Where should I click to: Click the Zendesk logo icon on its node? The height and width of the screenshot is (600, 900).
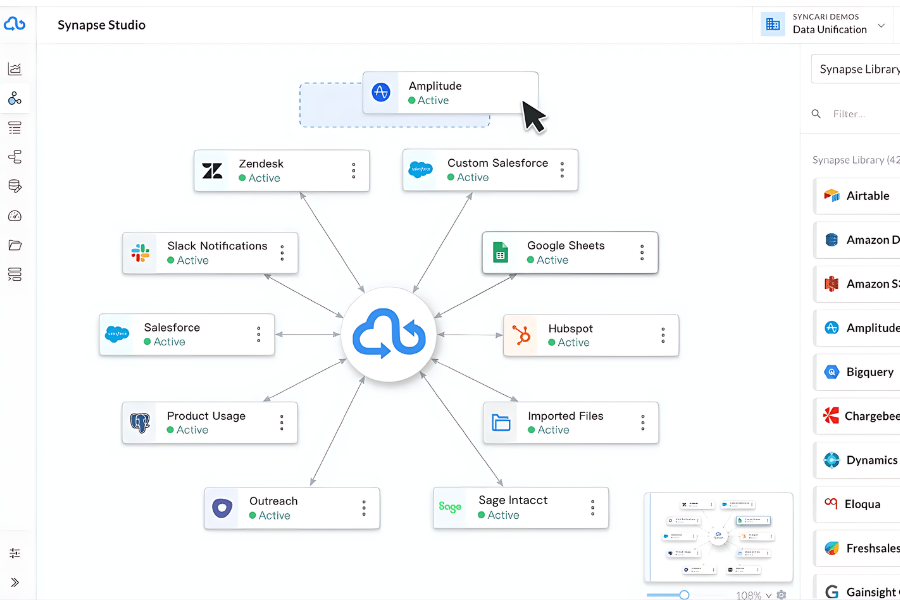[213, 171]
